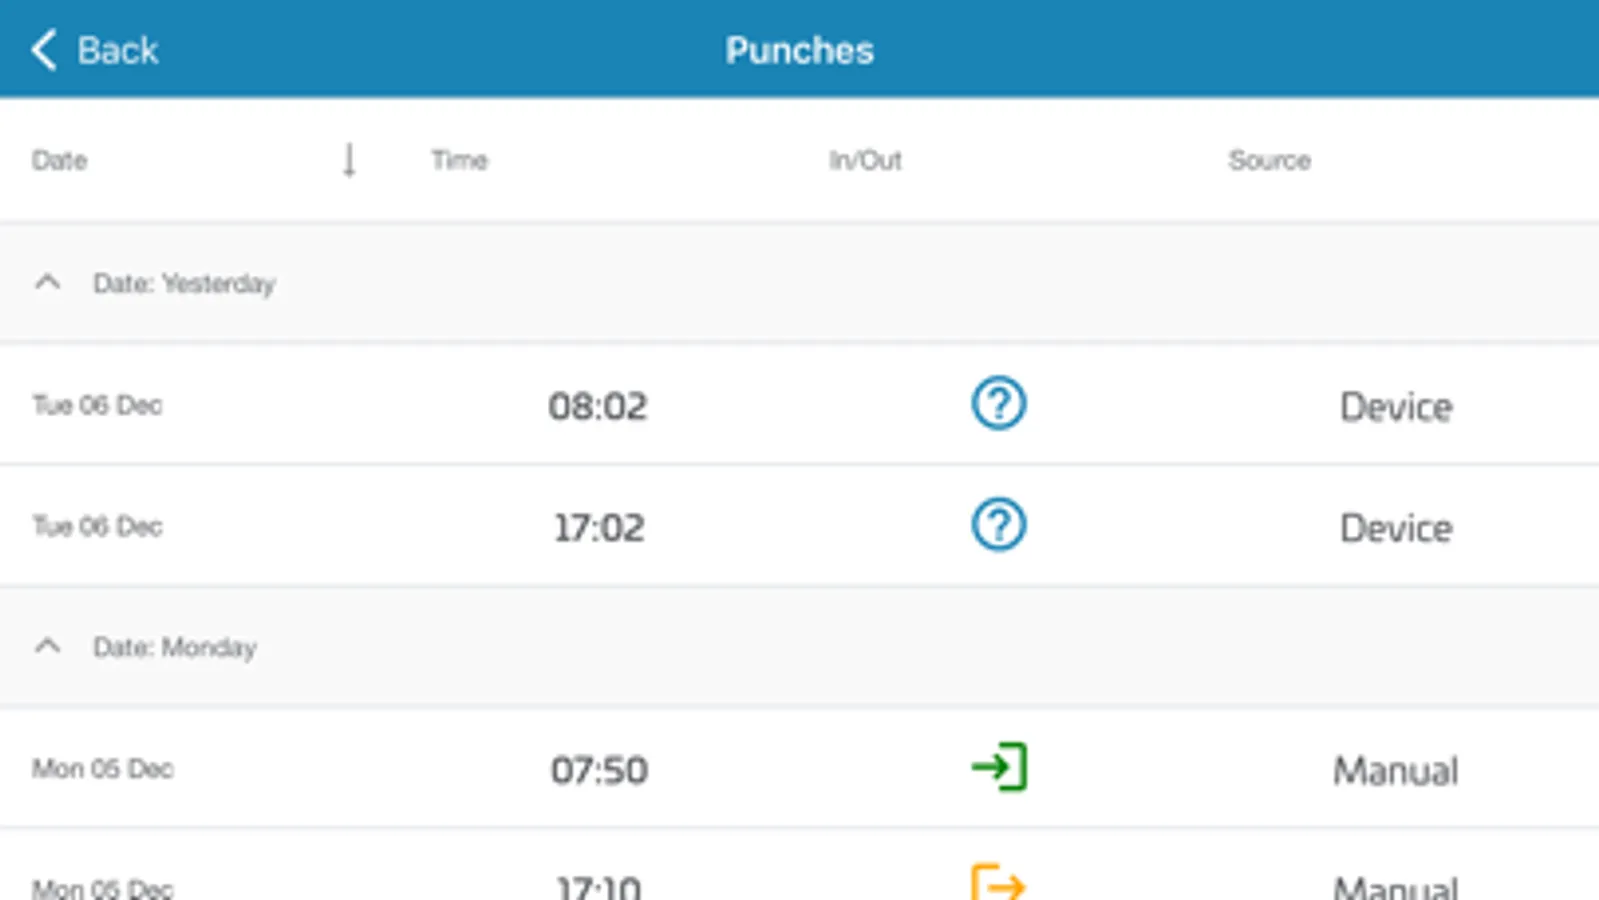Collapse the Date: Monday group
Viewport: 1599px width, 900px height.
[x=47, y=647]
